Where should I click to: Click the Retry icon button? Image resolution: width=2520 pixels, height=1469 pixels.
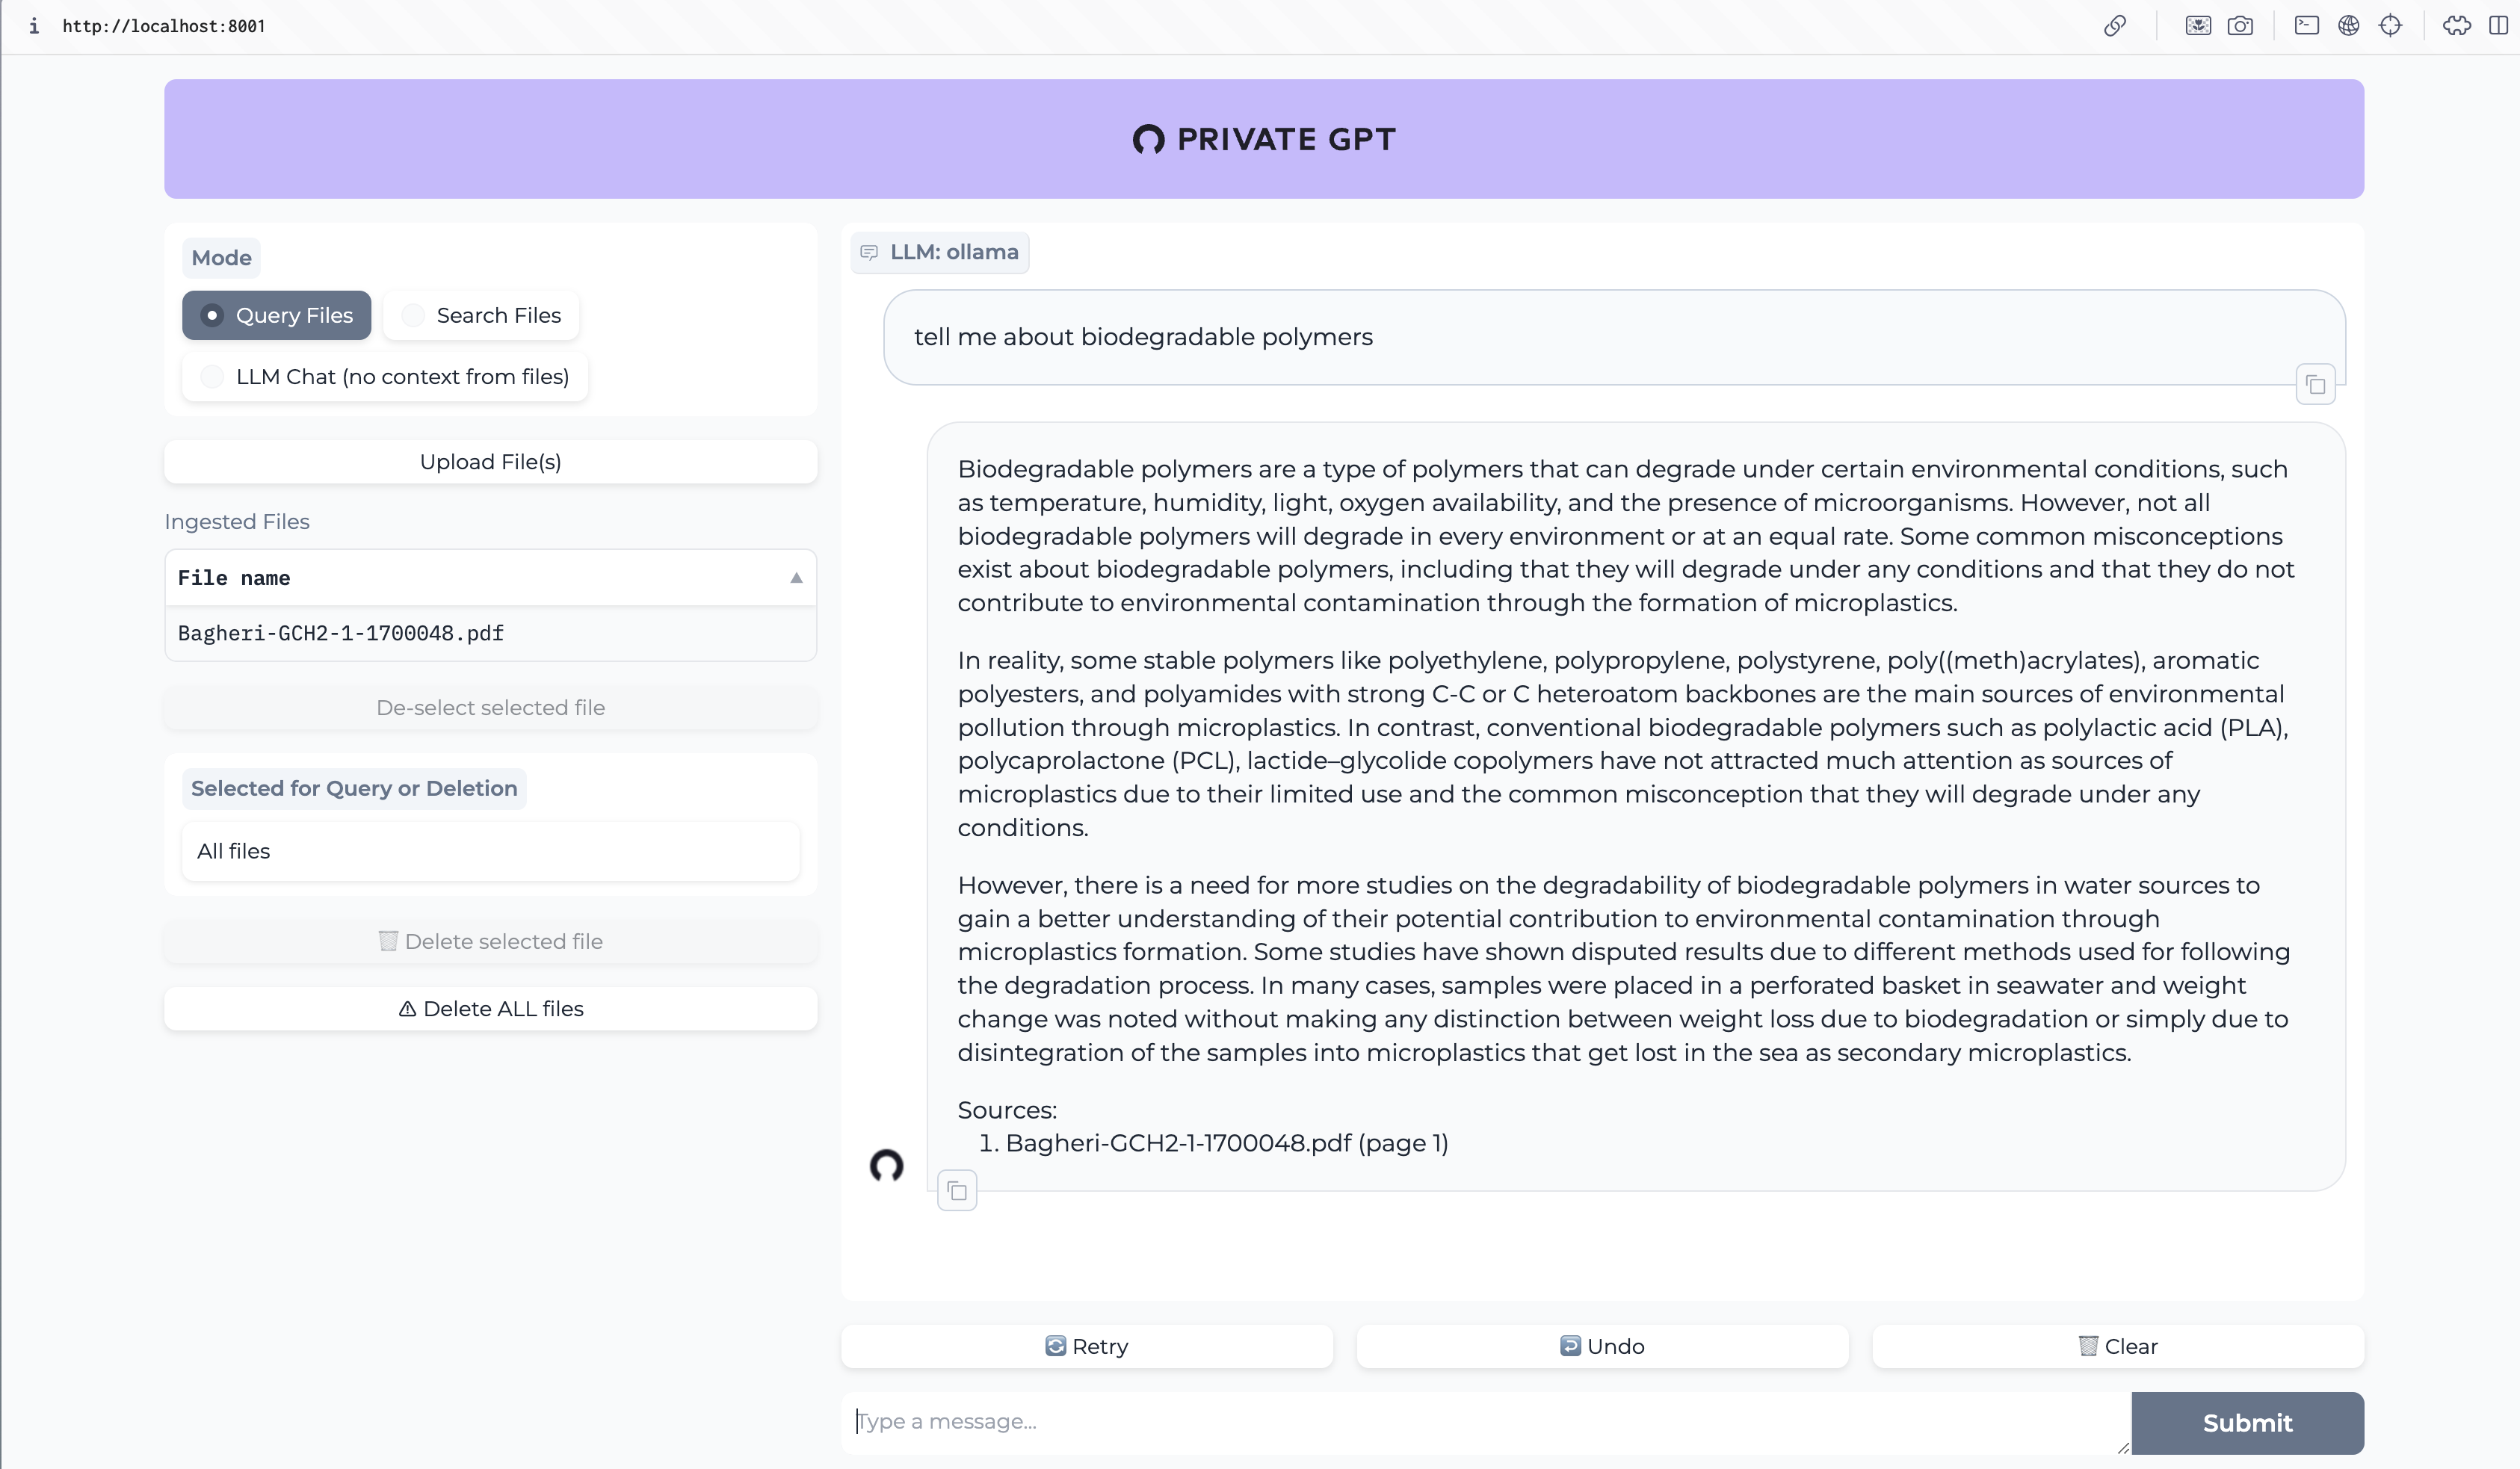click(1056, 1345)
